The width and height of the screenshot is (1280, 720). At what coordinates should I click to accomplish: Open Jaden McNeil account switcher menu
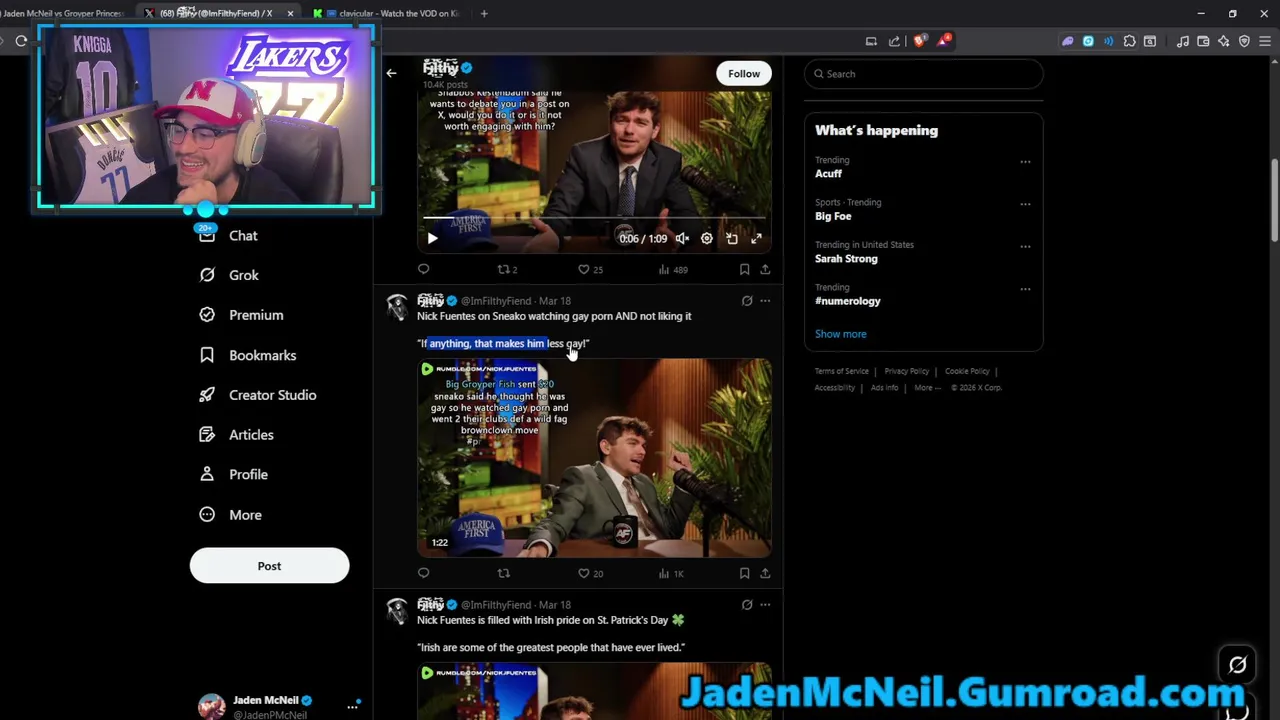coord(279,706)
